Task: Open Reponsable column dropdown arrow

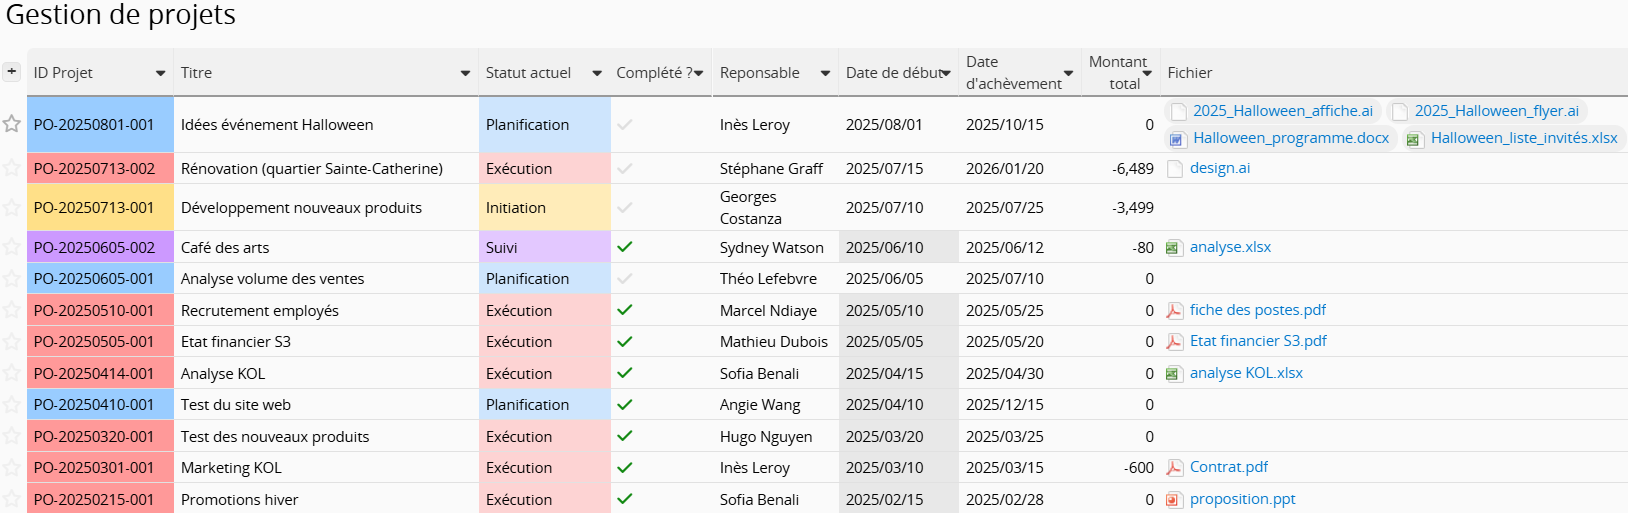Action: click(x=825, y=73)
